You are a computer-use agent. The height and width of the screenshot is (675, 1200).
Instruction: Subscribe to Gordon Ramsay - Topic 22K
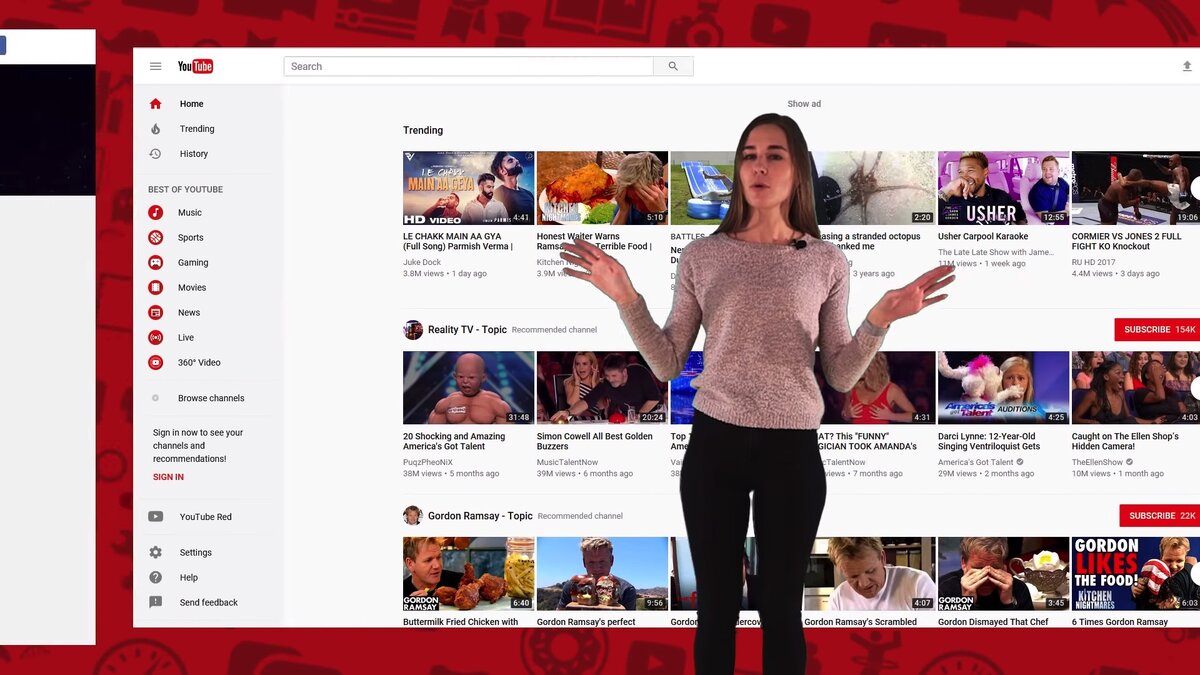click(1160, 516)
